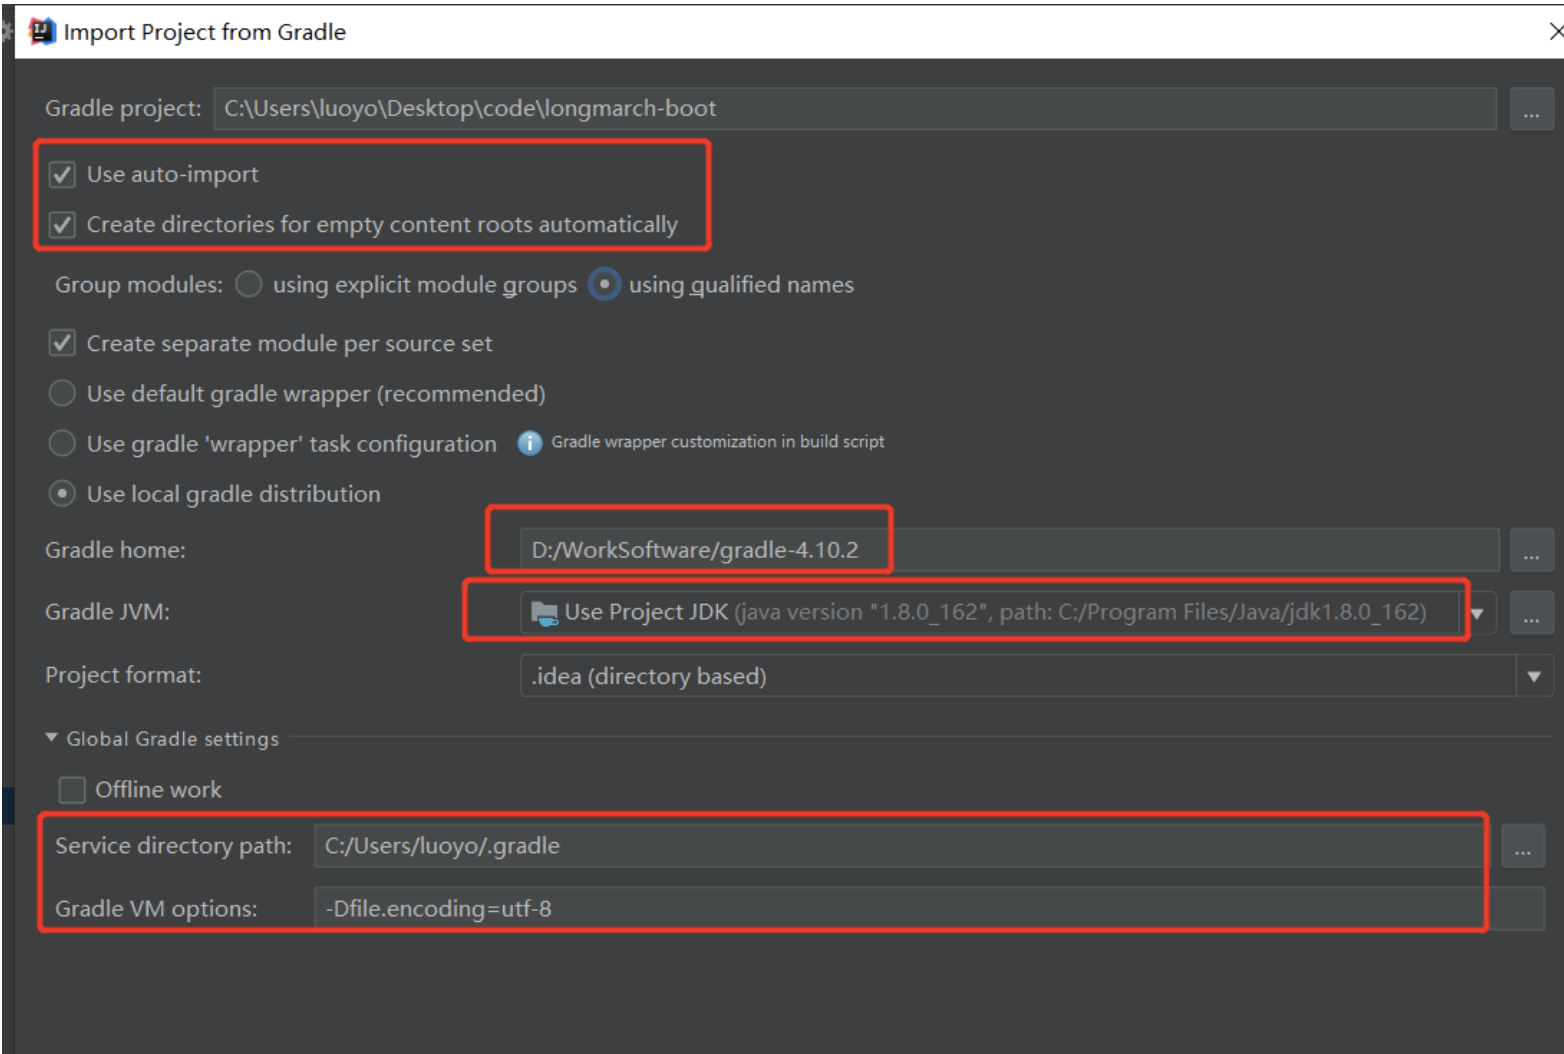Collapse Global Gradle settings section
Viewport: 1564px width, 1054px height.
(x=51, y=738)
